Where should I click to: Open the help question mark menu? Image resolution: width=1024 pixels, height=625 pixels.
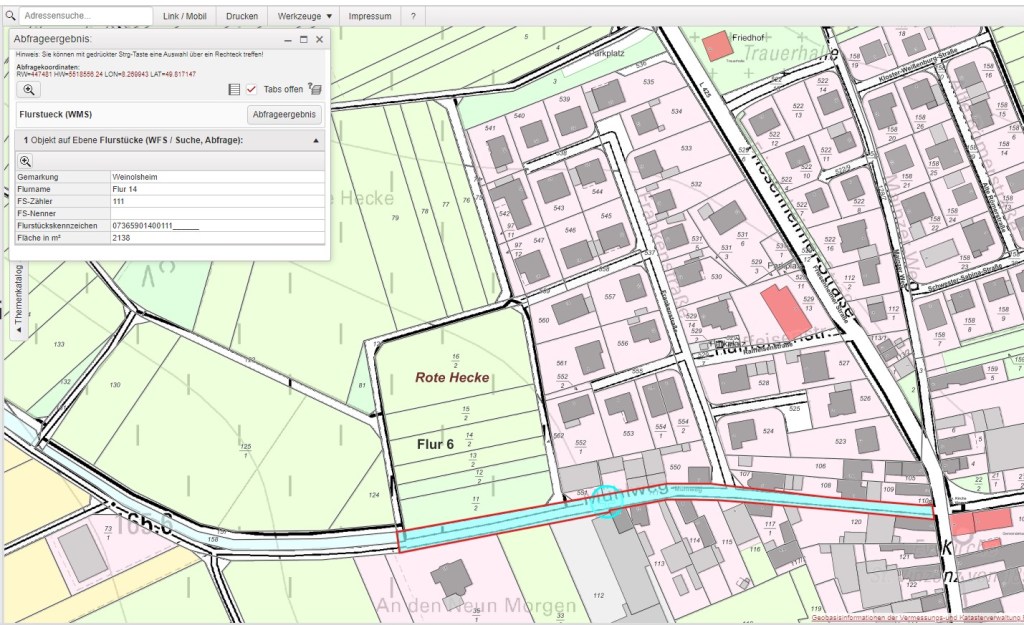[412, 17]
